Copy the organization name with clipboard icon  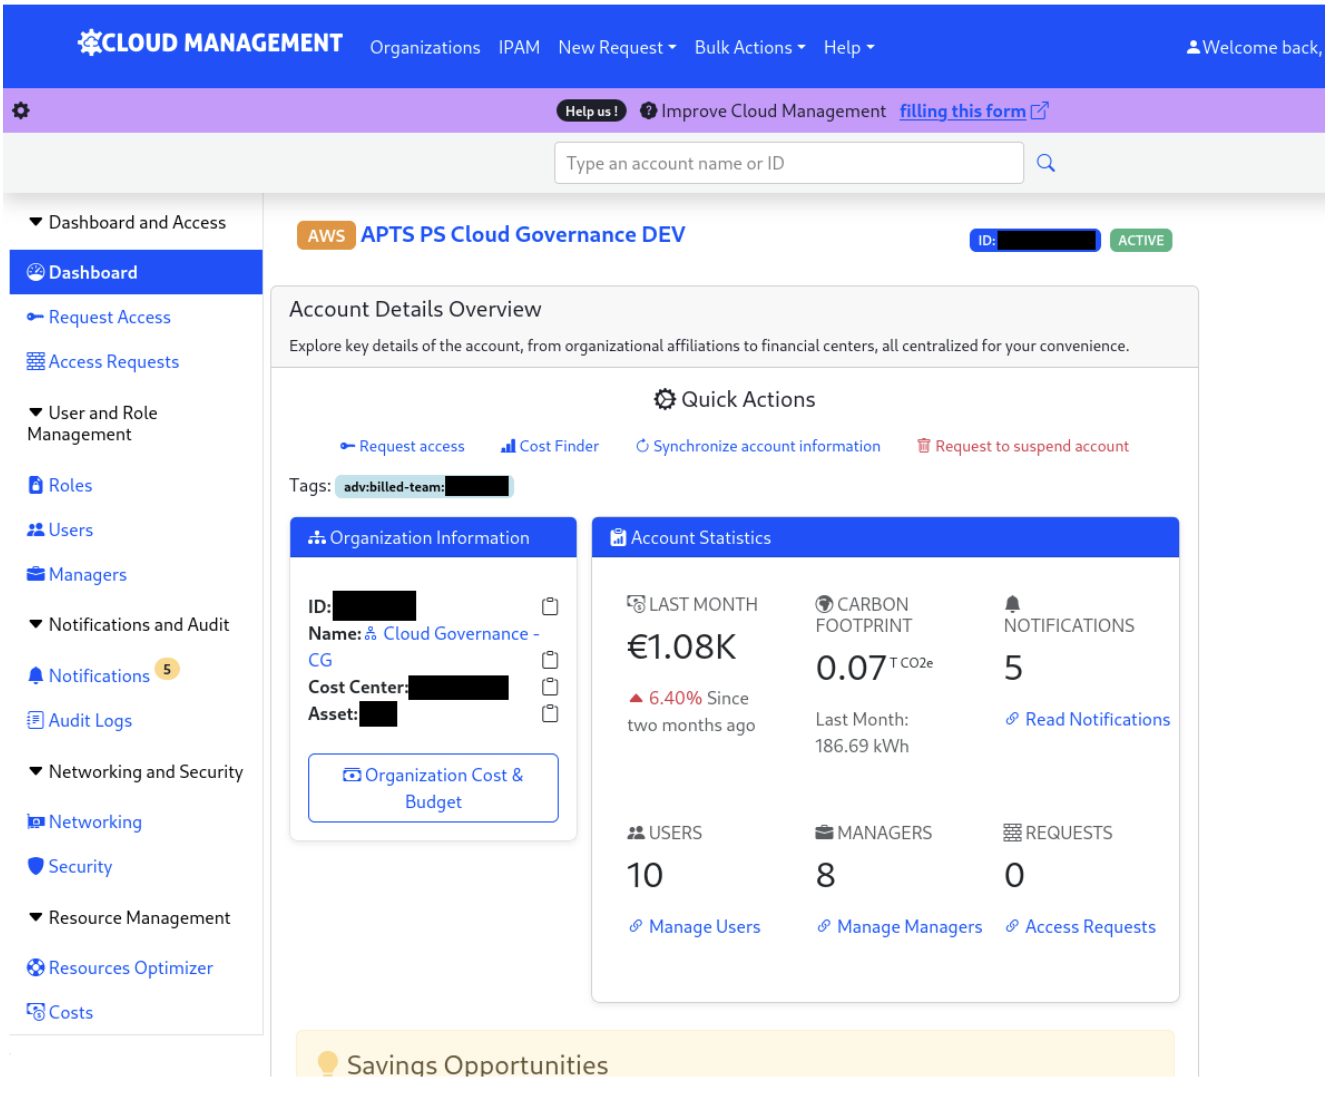tap(550, 660)
